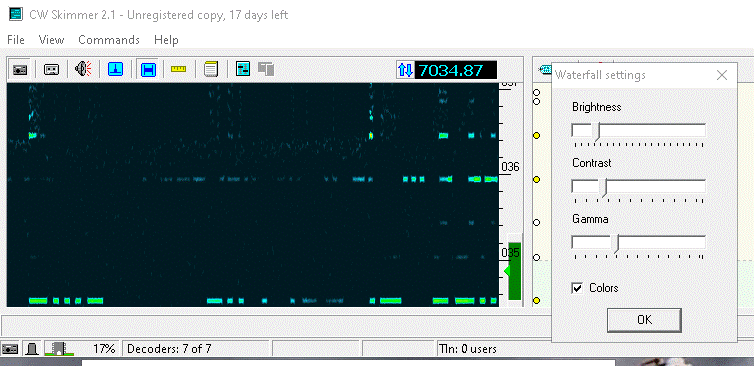Click OK in Waterfall settings

click(x=644, y=320)
